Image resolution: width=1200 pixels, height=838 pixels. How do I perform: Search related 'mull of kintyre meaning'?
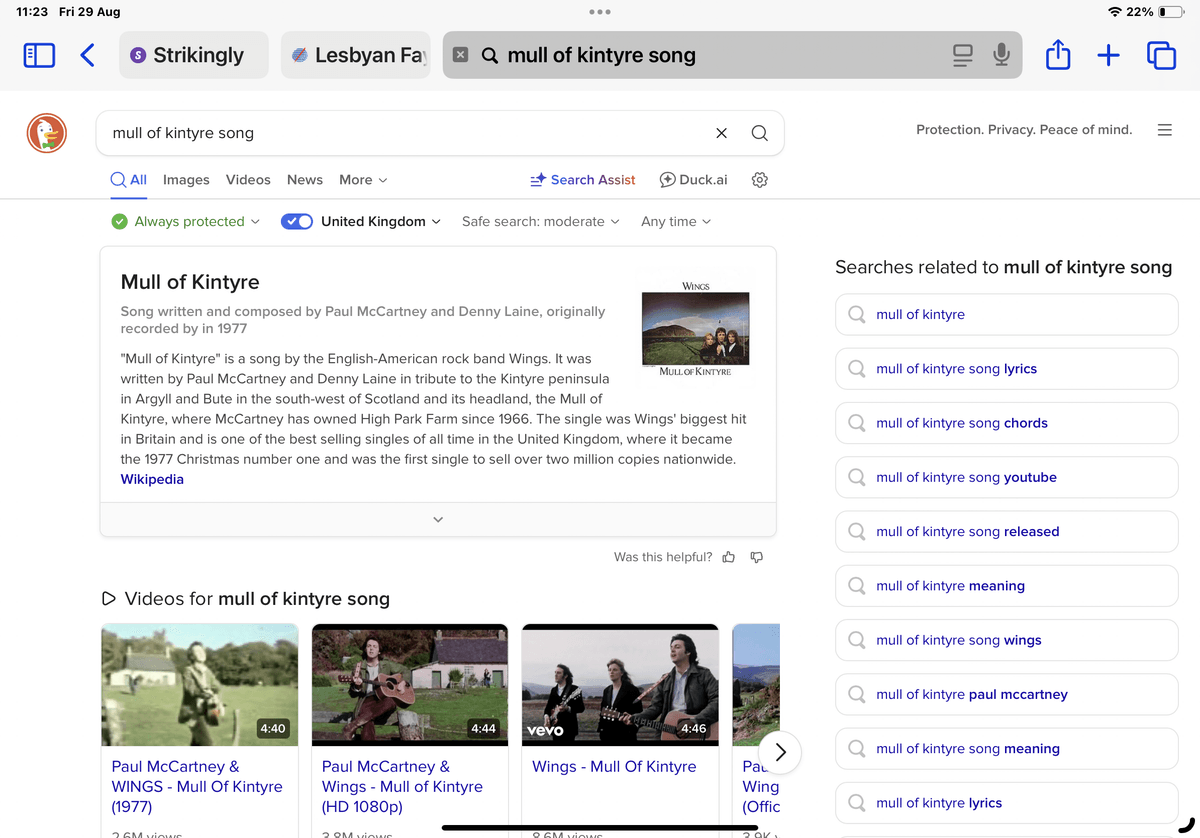(1007, 586)
